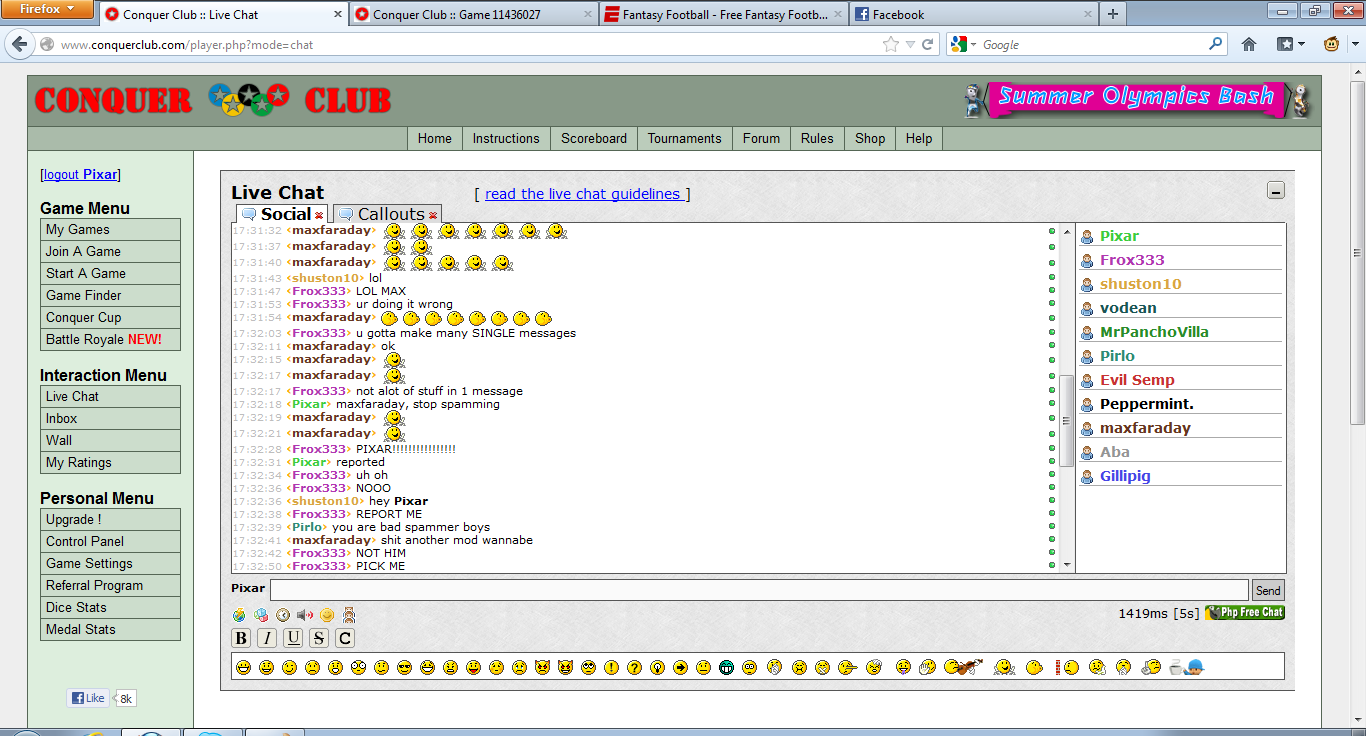The height and width of the screenshot is (736, 1366).
Task: Toggle the chat sound speaker icon
Action: point(305,615)
